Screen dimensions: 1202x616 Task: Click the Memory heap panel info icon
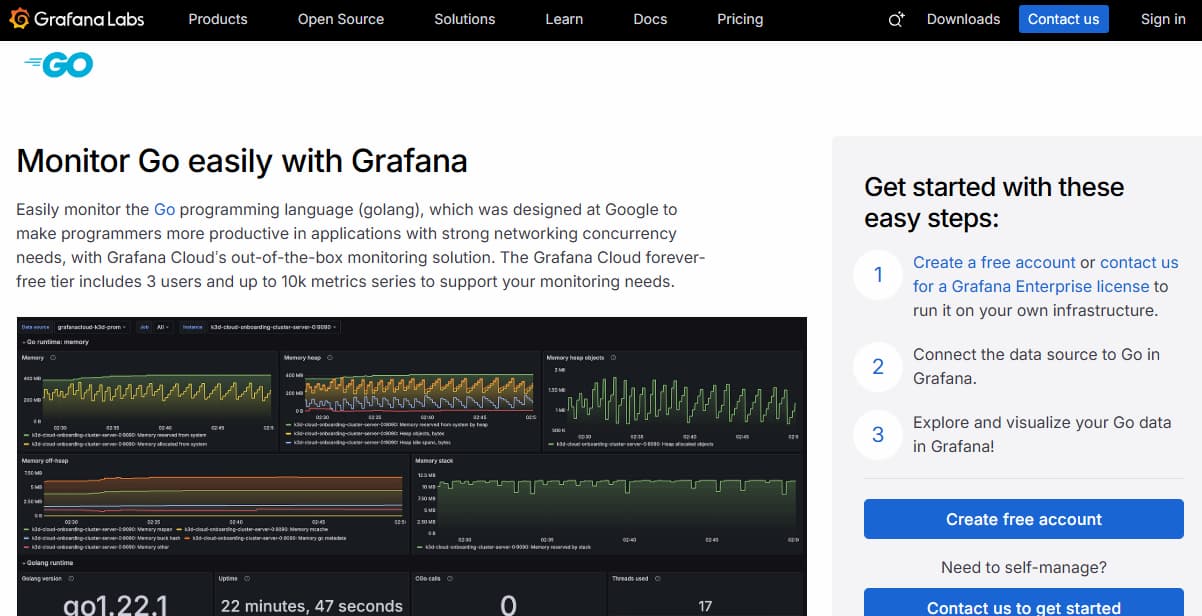332,357
